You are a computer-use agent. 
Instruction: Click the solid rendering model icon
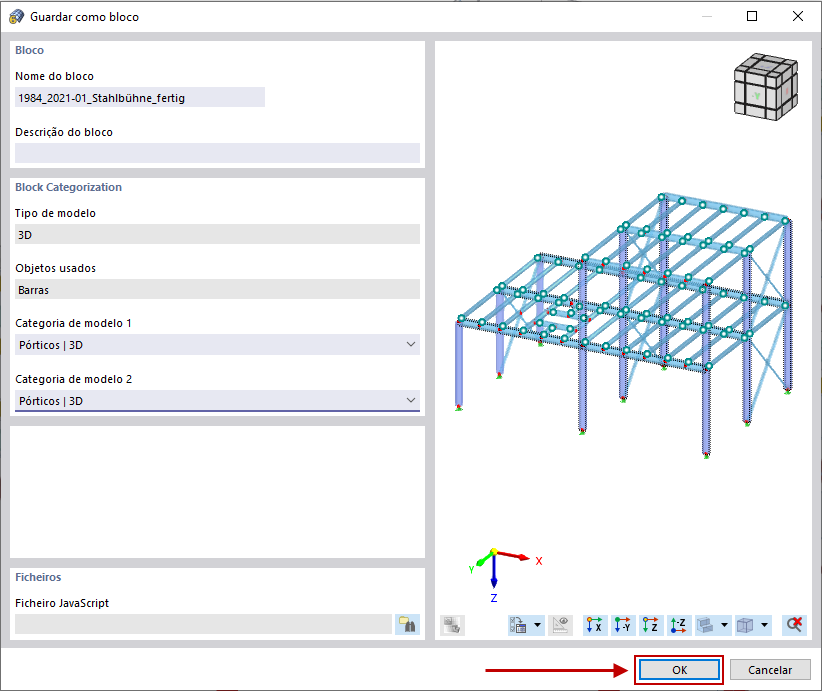coord(706,625)
